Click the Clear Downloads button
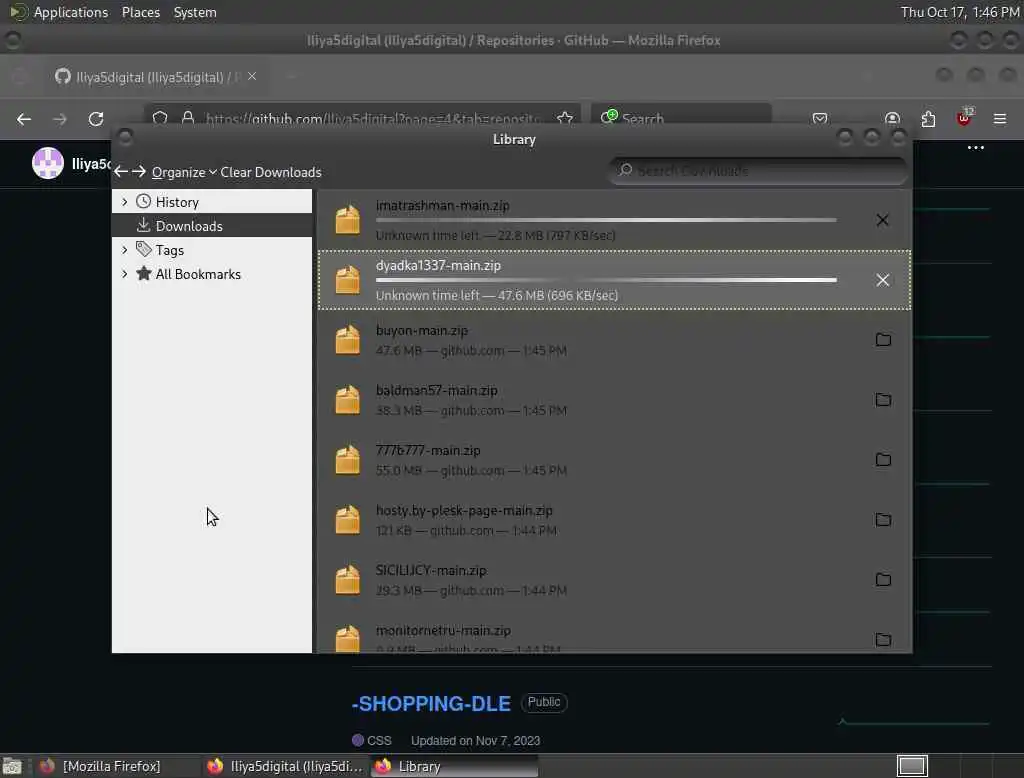The height and width of the screenshot is (778, 1024). click(x=271, y=172)
